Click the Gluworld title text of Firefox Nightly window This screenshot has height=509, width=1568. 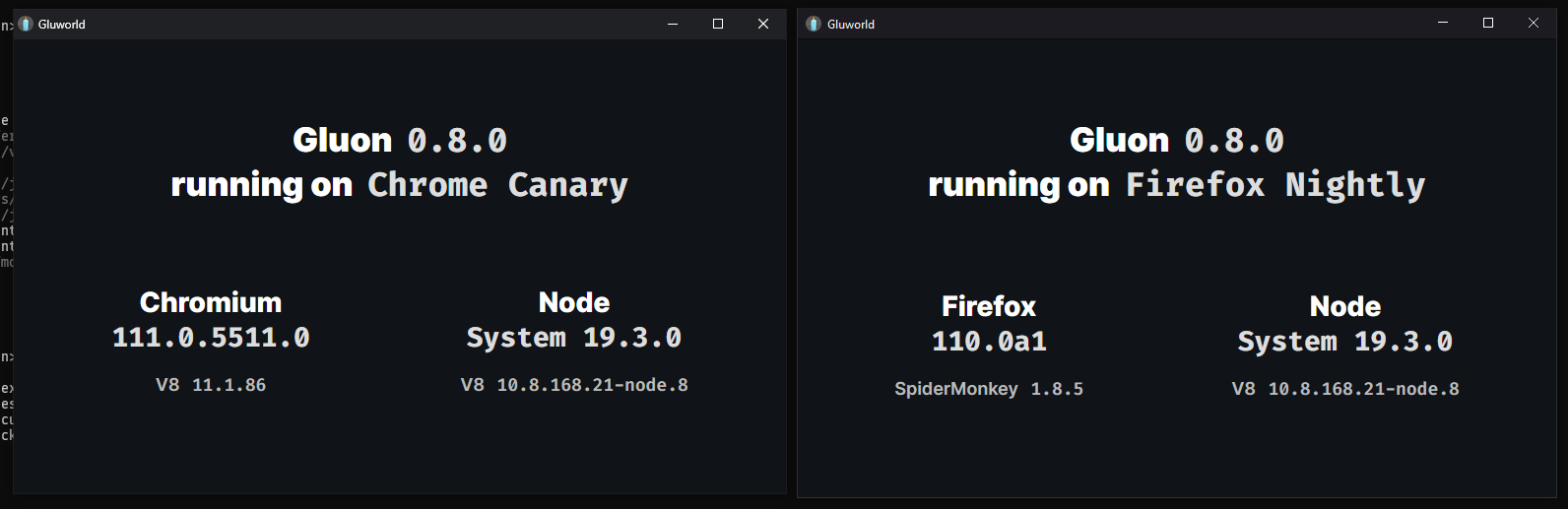coord(851,24)
